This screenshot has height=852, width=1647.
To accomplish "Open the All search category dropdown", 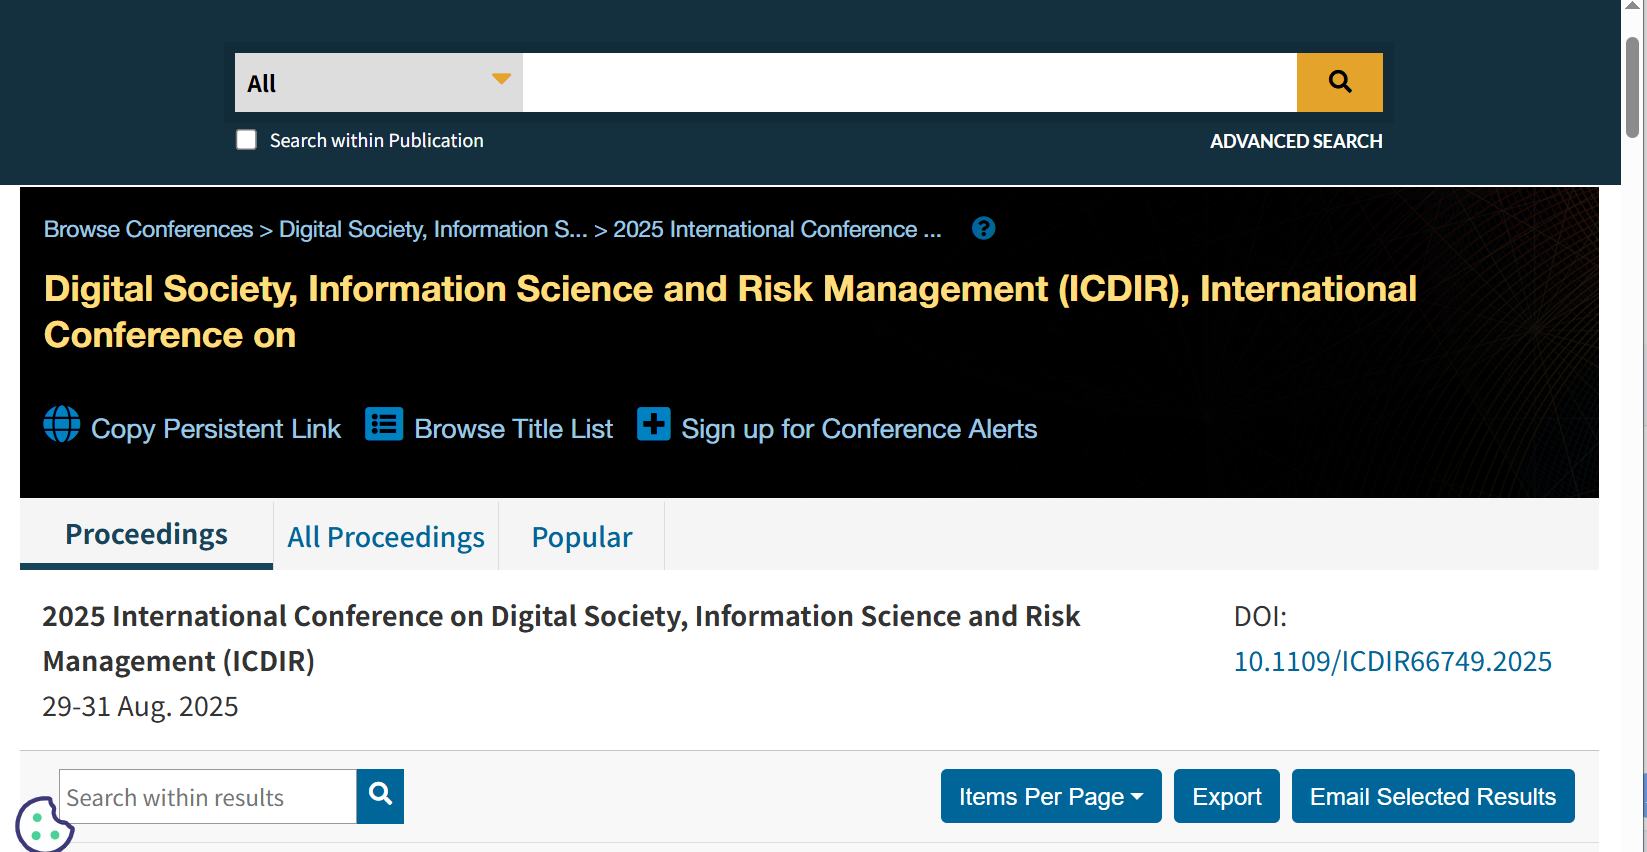I will tap(378, 82).
